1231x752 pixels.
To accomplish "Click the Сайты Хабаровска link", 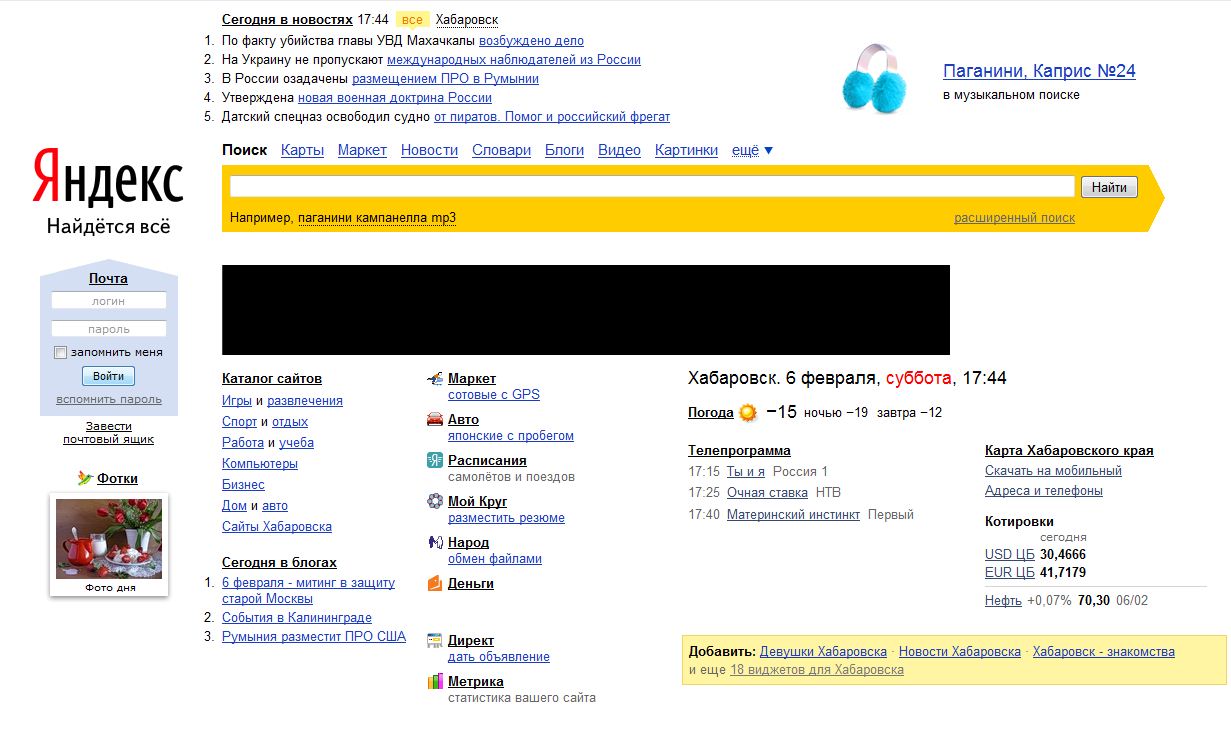I will tap(277, 526).
